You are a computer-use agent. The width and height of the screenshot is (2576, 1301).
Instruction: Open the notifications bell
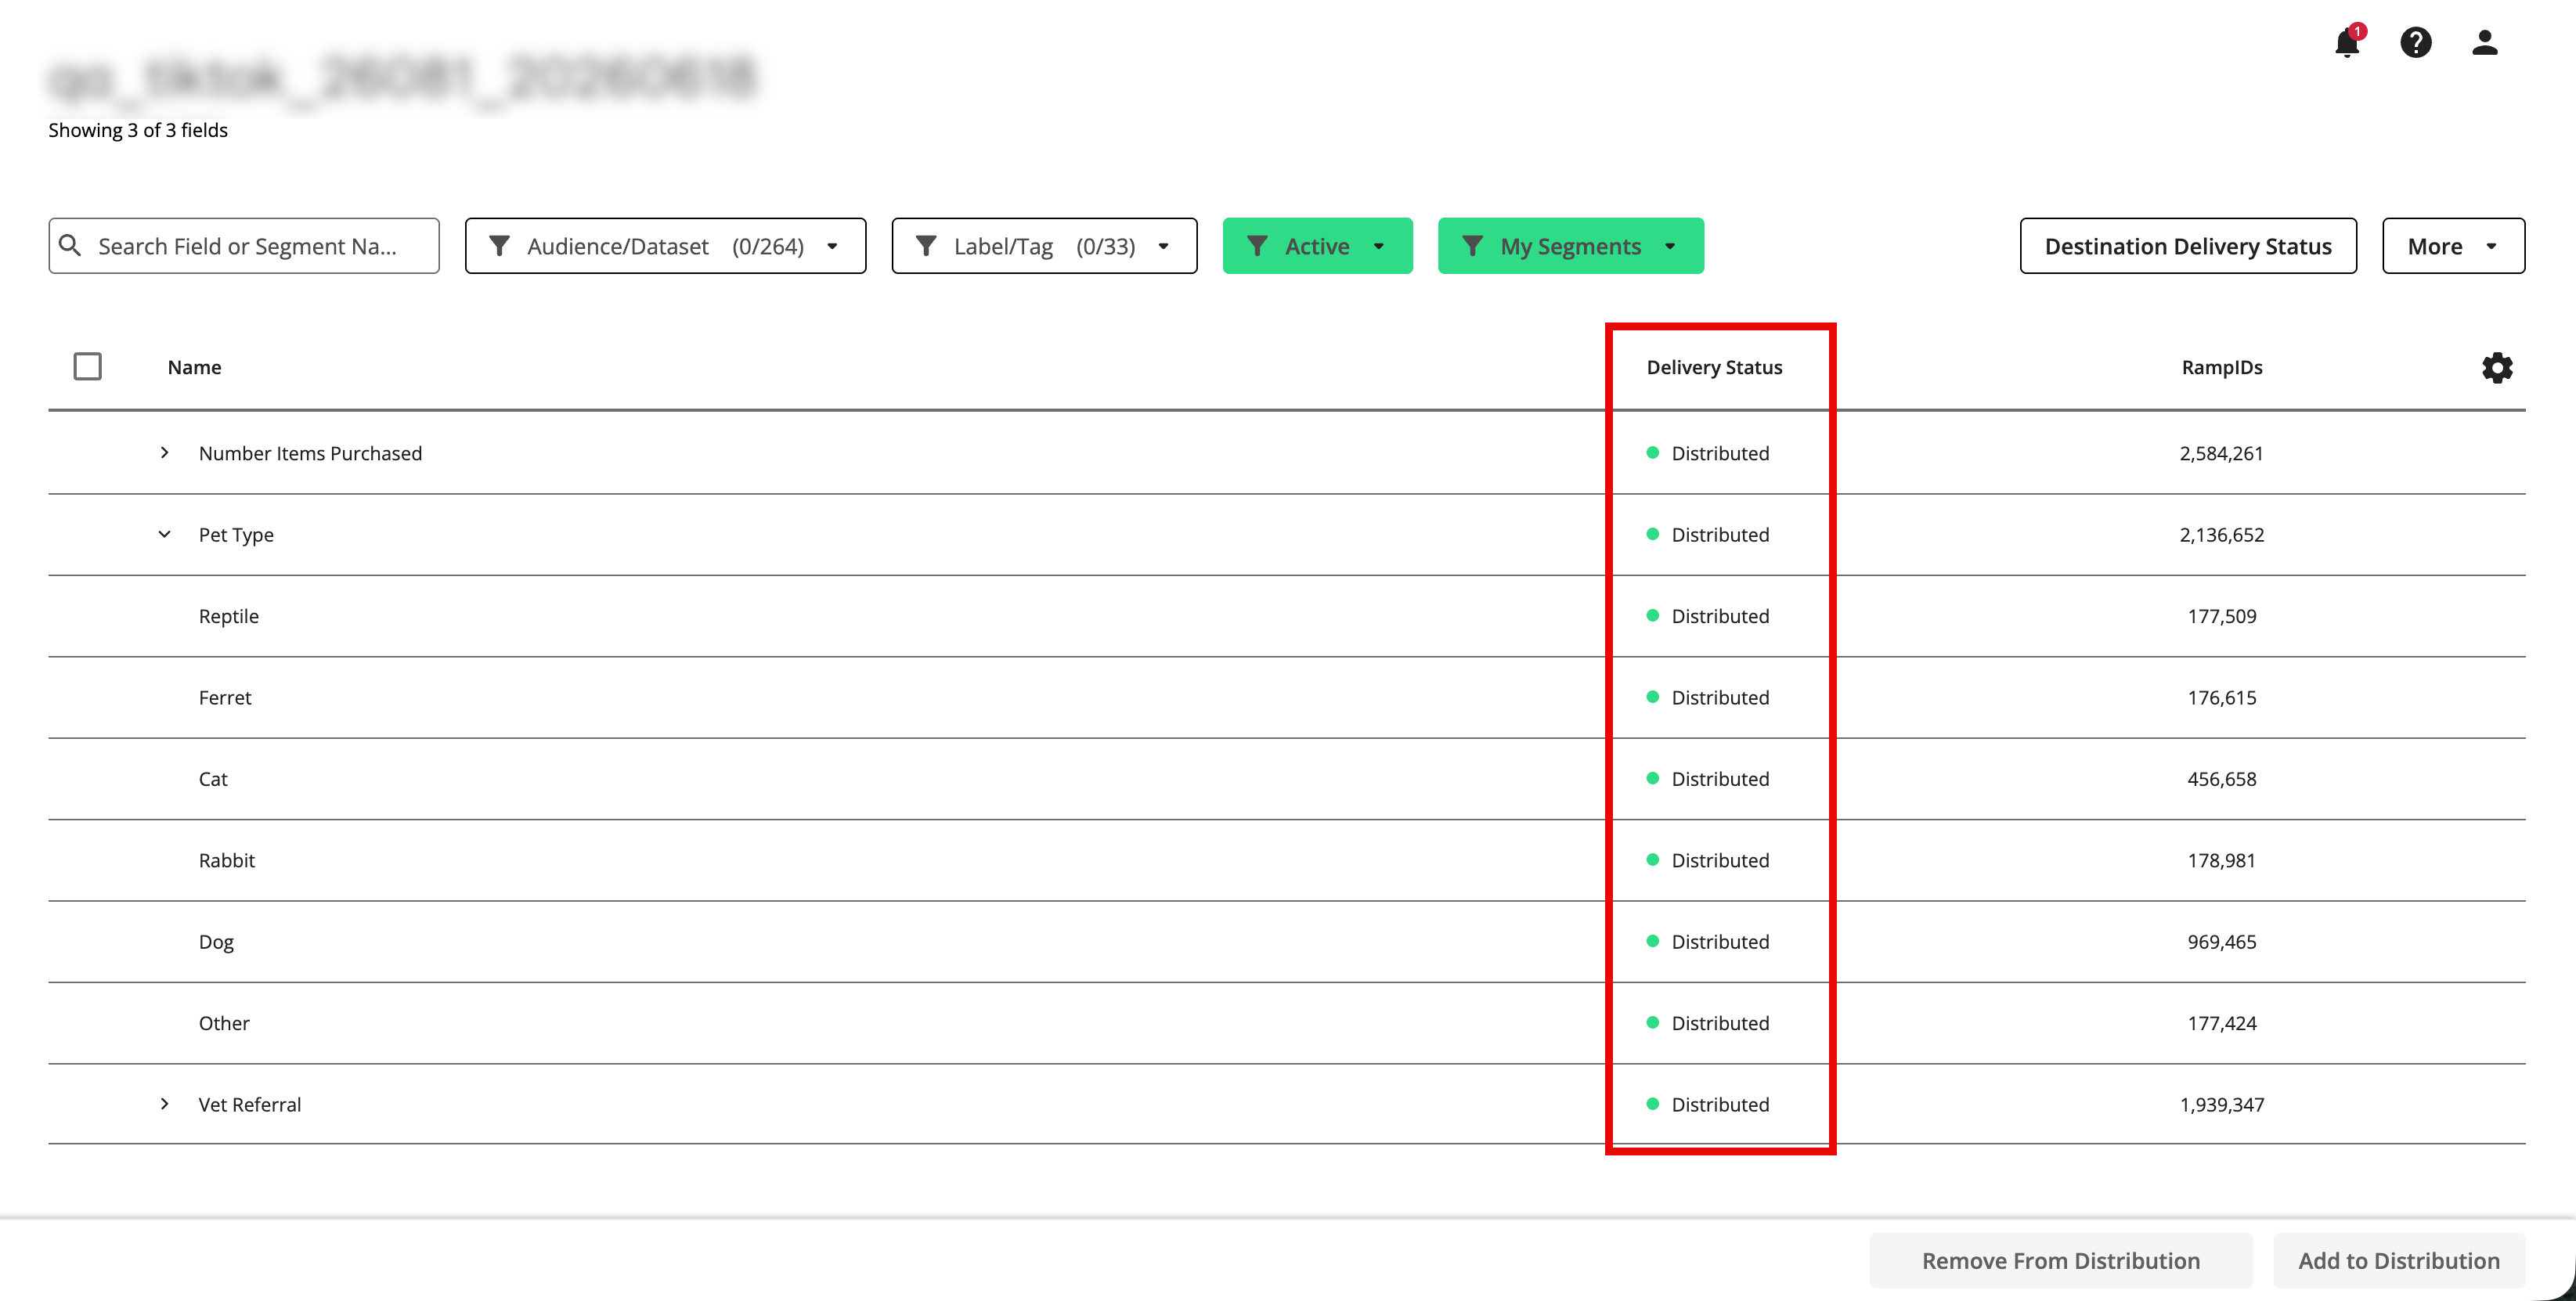click(x=2347, y=42)
